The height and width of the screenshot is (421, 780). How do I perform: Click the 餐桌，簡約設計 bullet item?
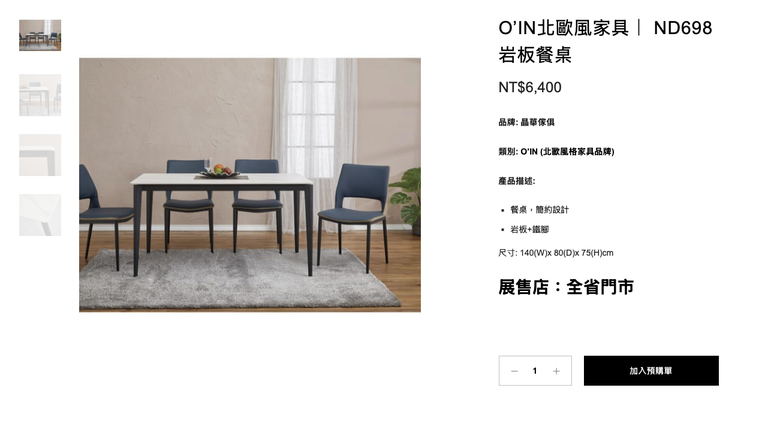[x=539, y=210]
